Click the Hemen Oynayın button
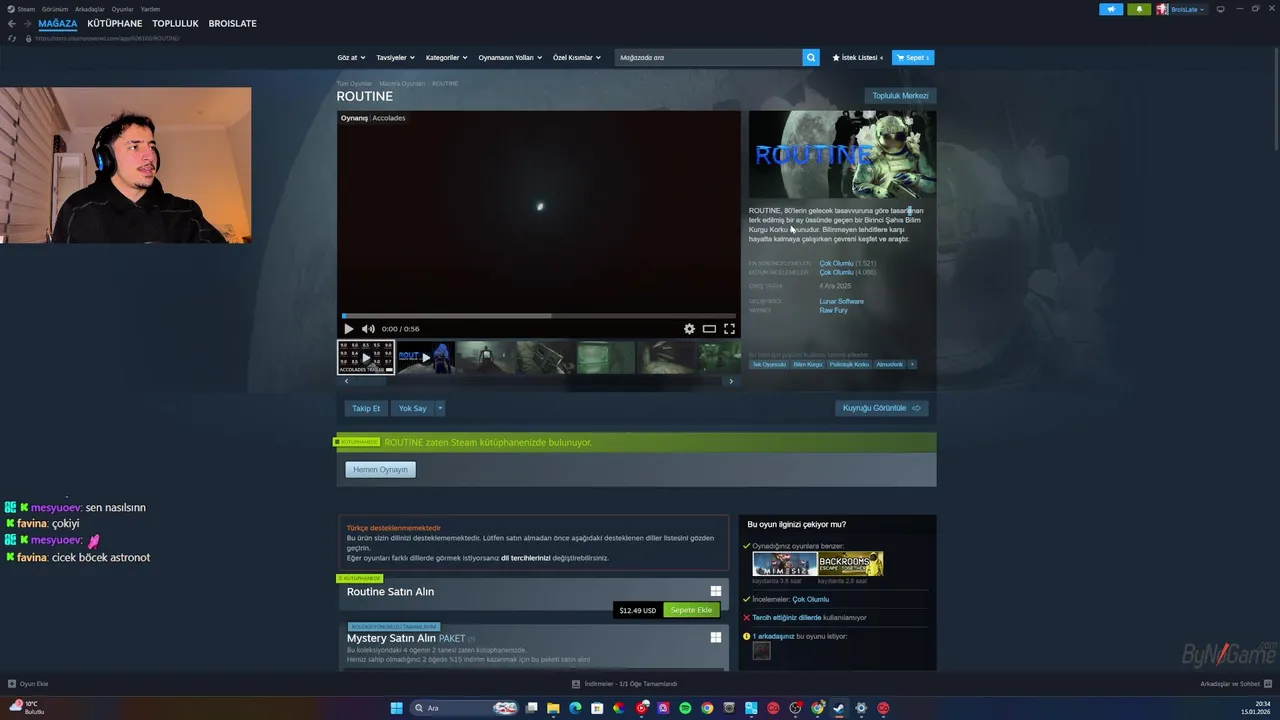This screenshot has width=1280, height=720. tap(380, 469)
